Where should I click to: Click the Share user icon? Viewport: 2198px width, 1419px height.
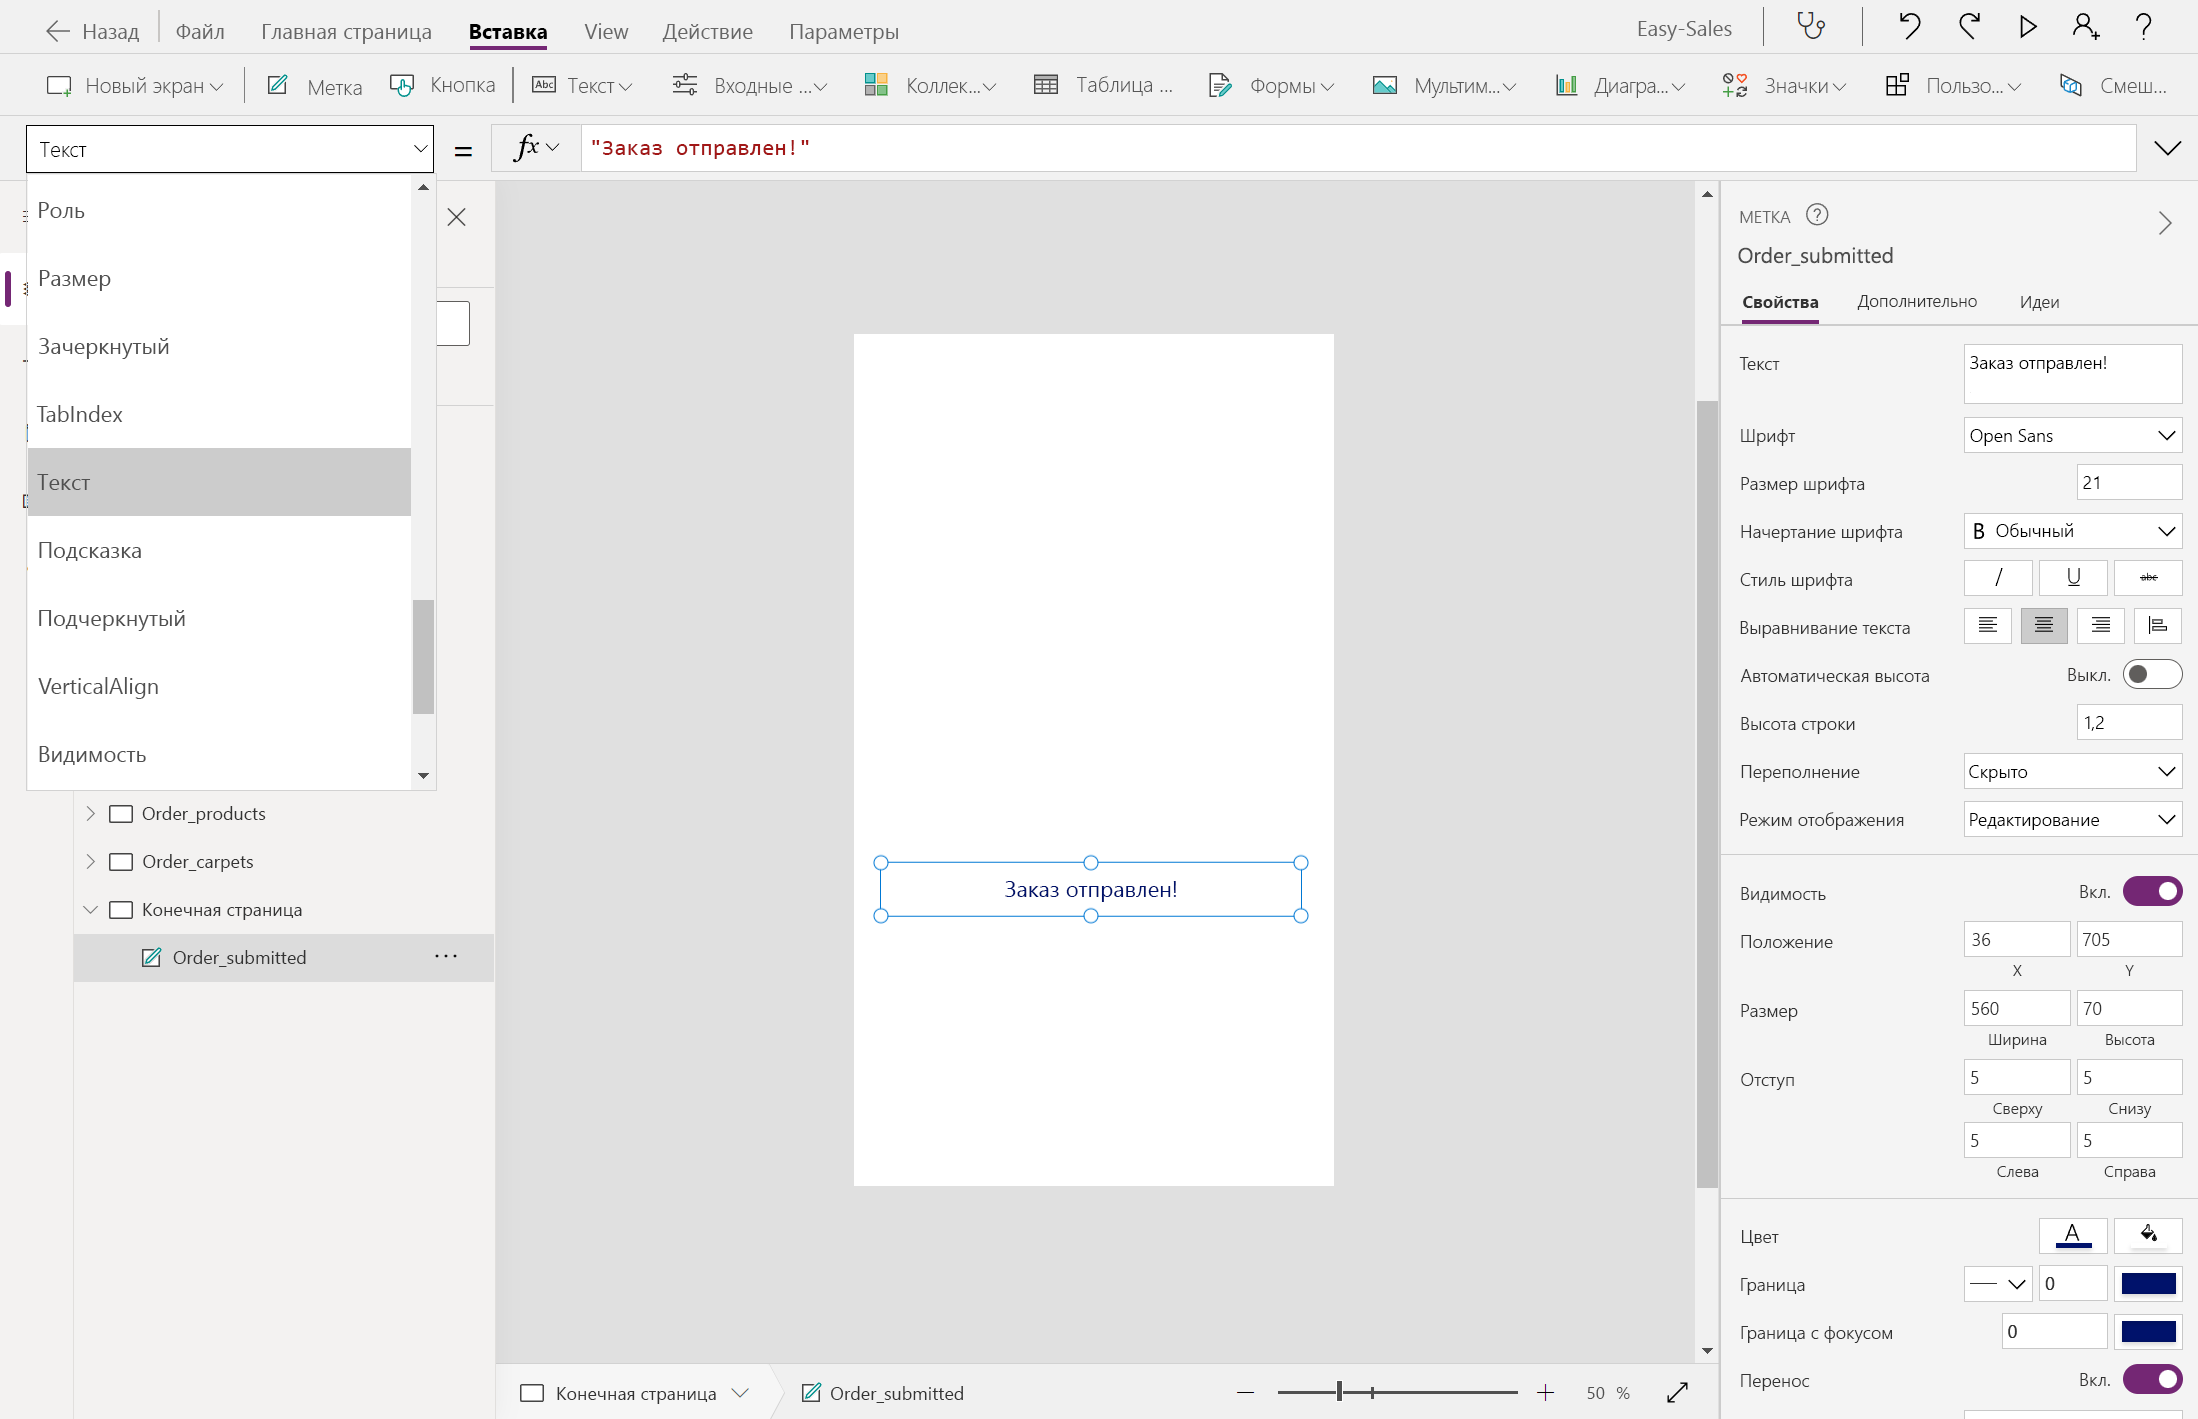click(2085, 27)
